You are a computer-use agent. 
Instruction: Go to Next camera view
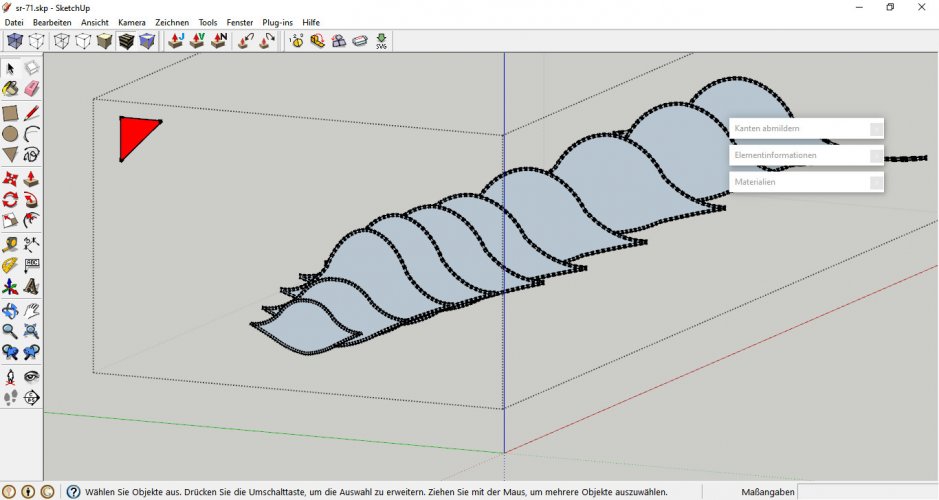(x=31, y=352)
